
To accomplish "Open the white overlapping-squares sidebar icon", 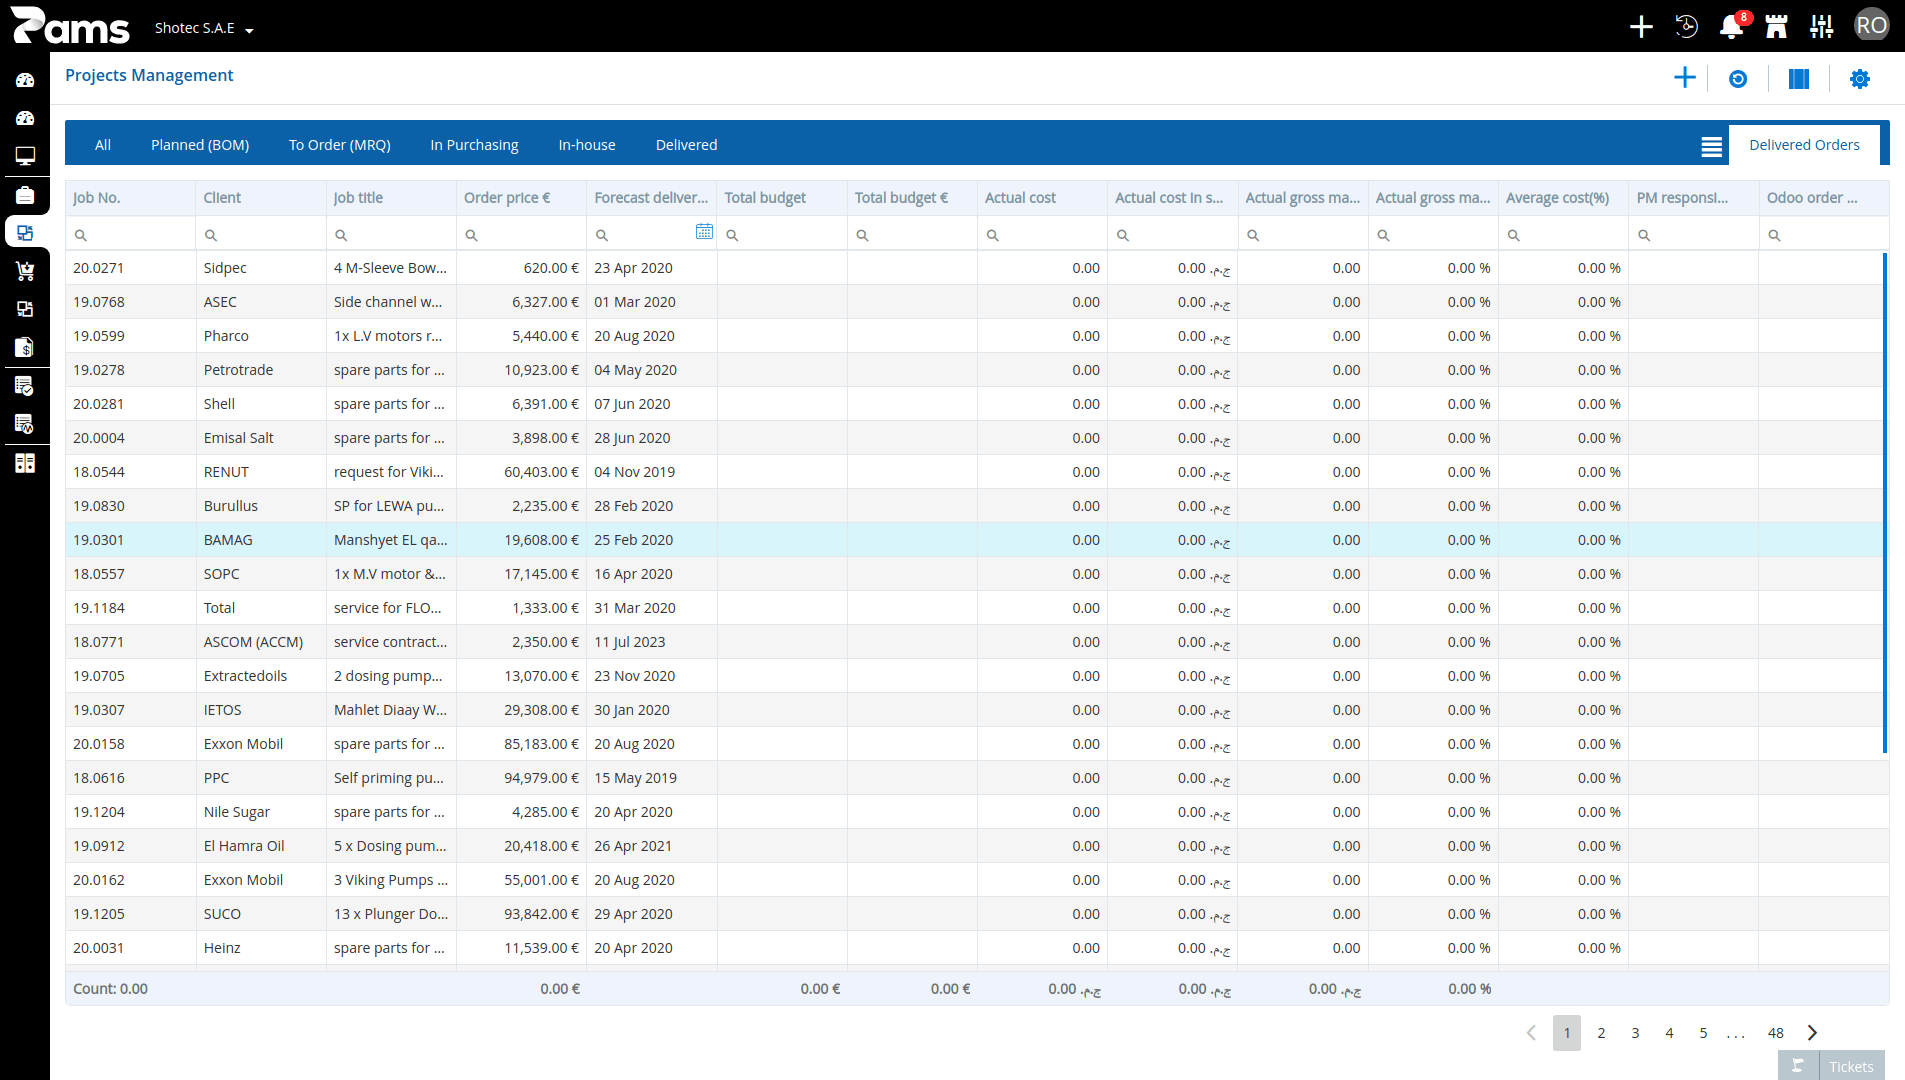I will click(25, 309).
